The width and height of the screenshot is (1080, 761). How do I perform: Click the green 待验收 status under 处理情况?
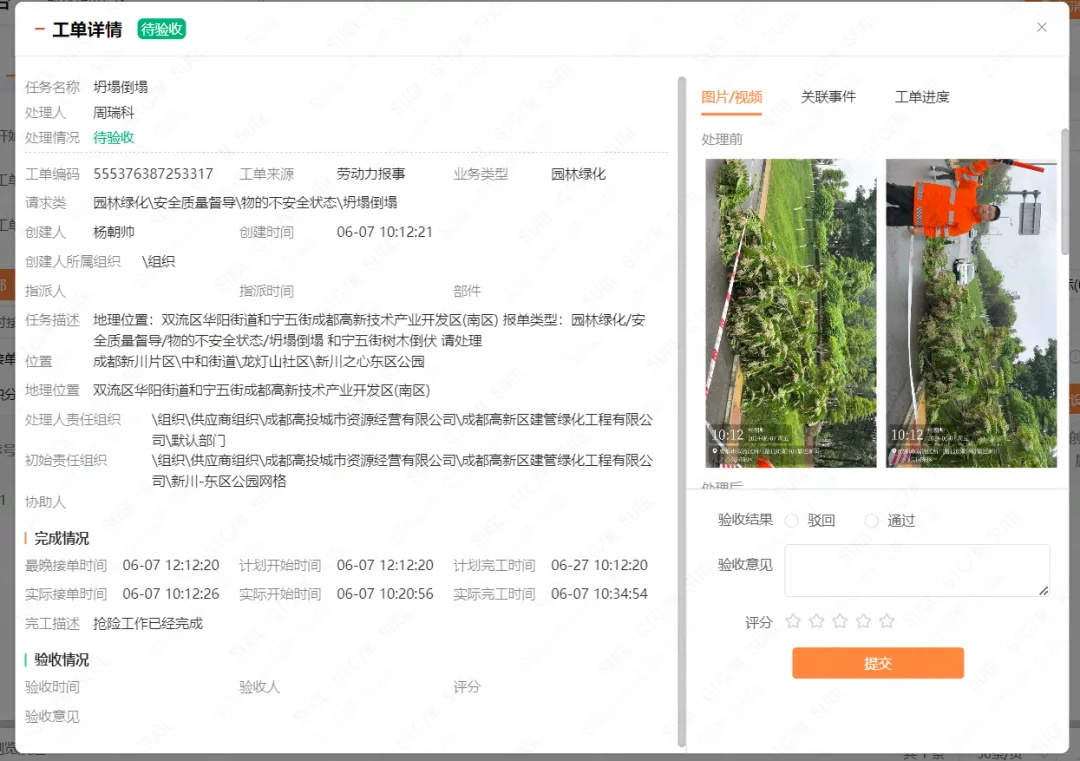(x=114, y=138)
